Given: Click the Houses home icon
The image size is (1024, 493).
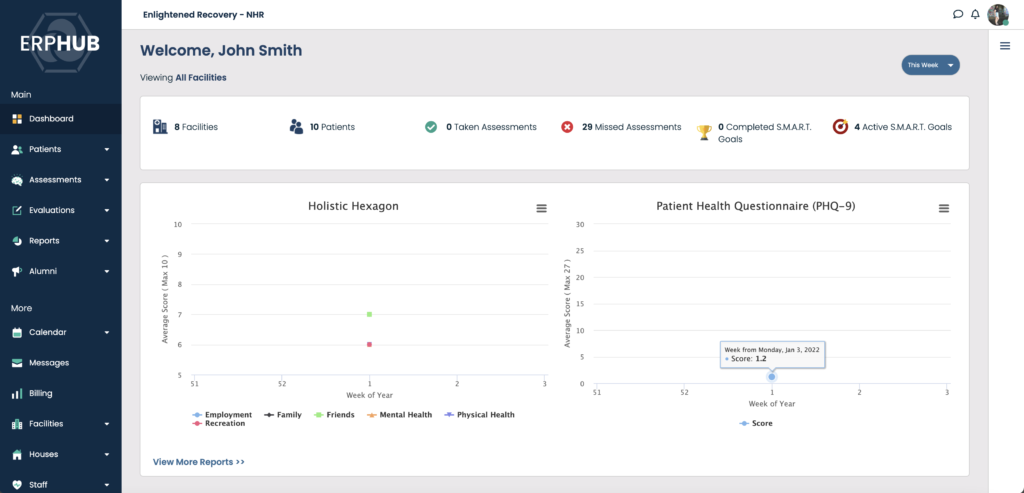Looking at the screenshot, I should 17,454.
